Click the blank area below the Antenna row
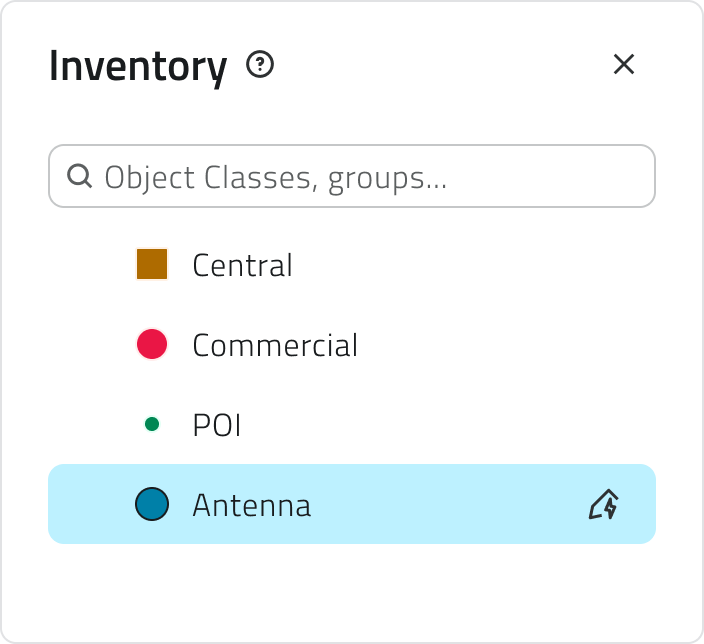The width and height of the screenshot is (704, 644). pos(352,593)
